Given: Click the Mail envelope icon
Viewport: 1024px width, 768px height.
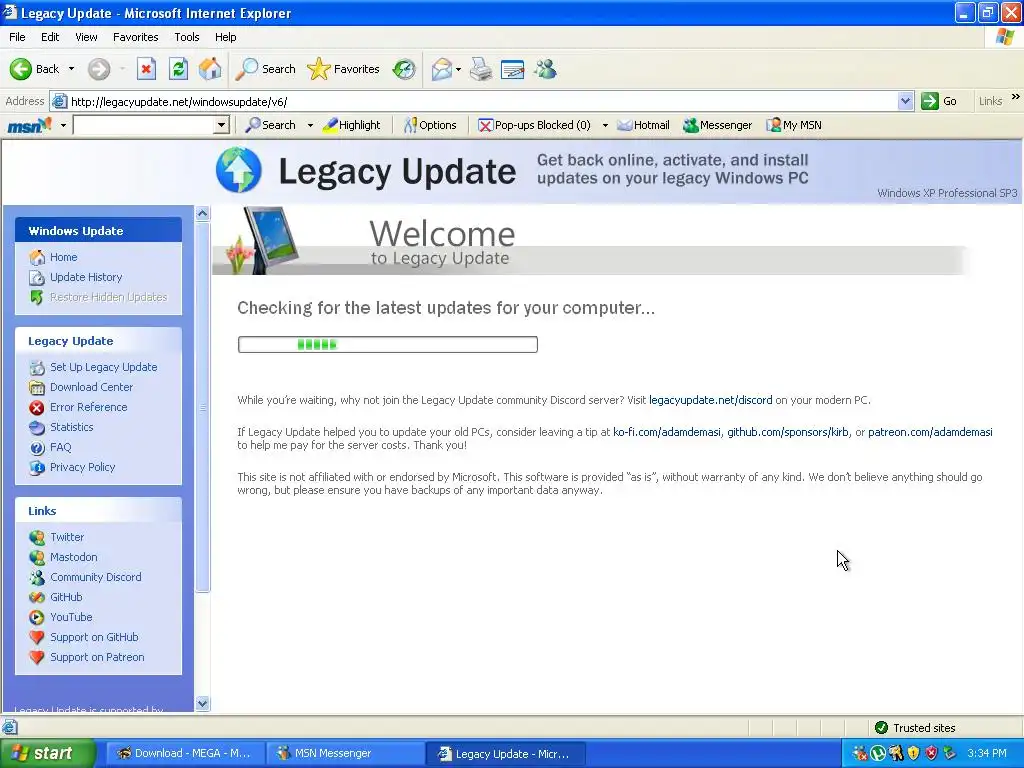Looking at the screenshot, I should 442,69.
